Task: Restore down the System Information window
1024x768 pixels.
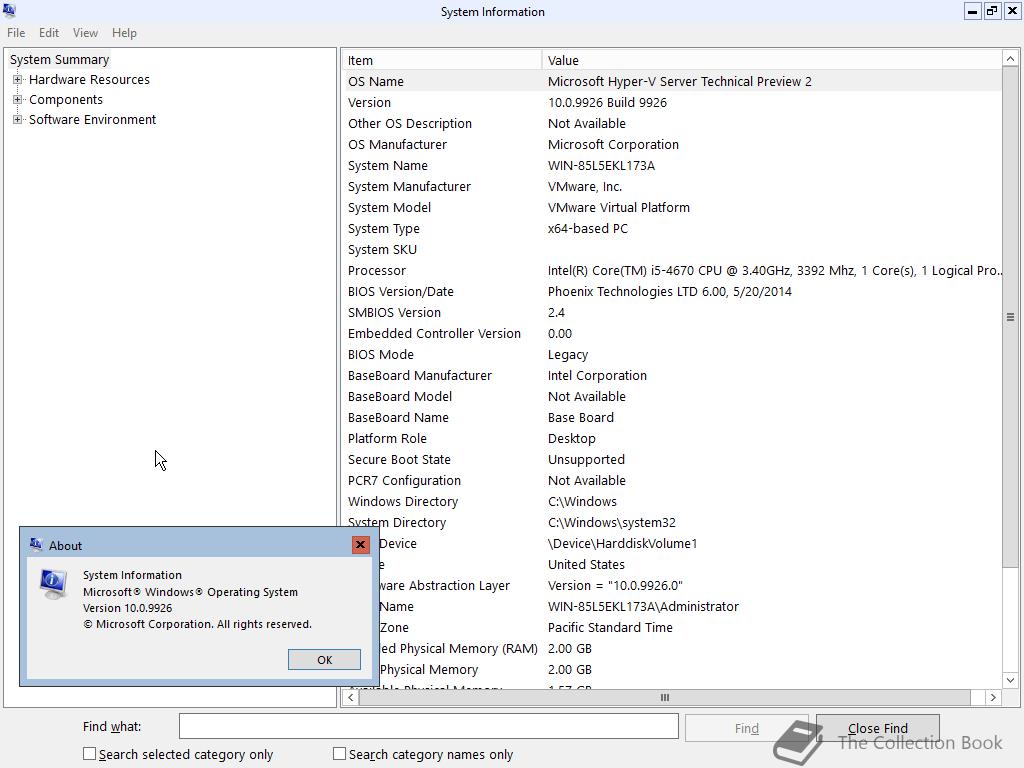Action: (992, 11)
